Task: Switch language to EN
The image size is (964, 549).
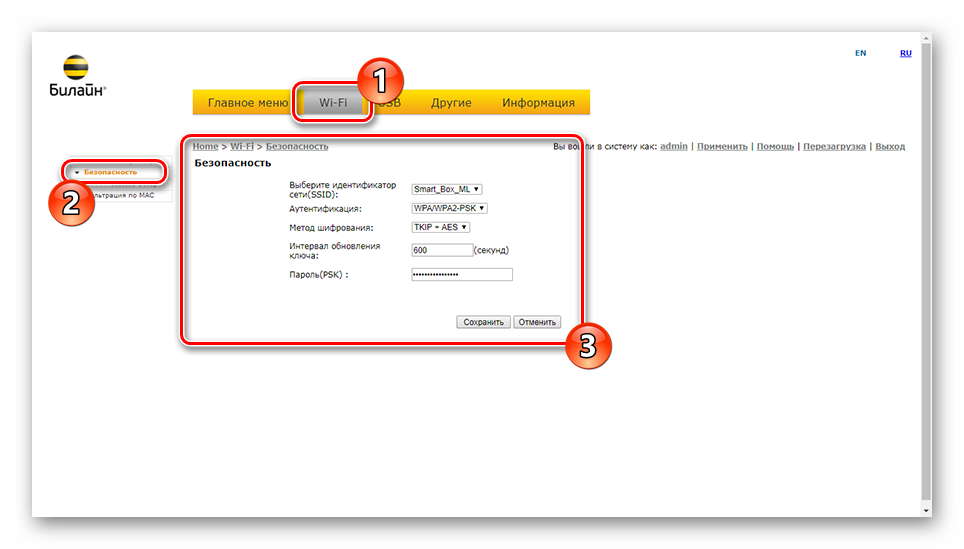Action: (x=860, y=53)
